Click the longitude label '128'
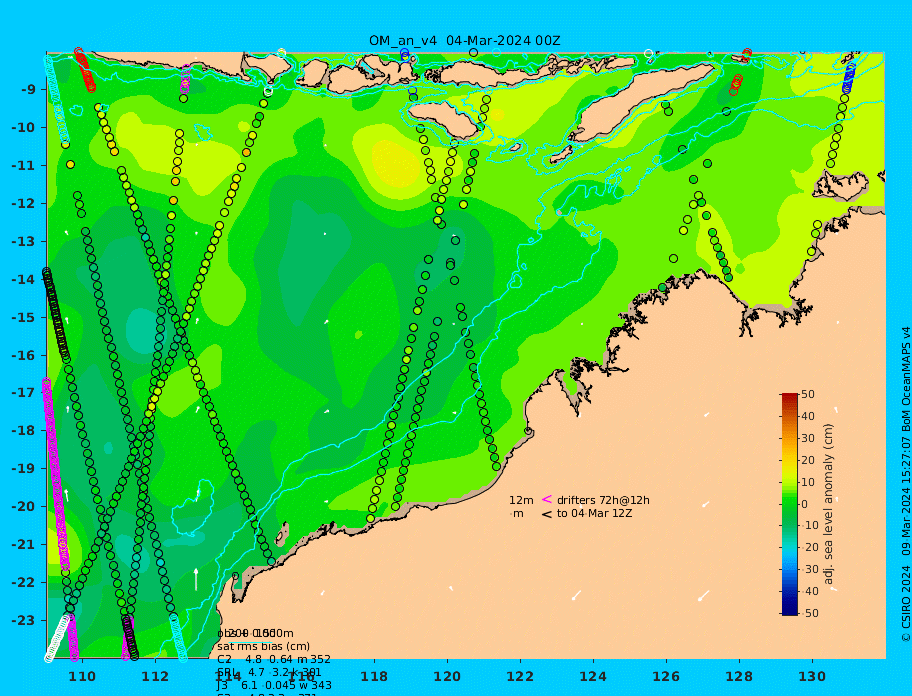Image resolution: width=912 pixels, height=696 pixels. tap(739, 676)
